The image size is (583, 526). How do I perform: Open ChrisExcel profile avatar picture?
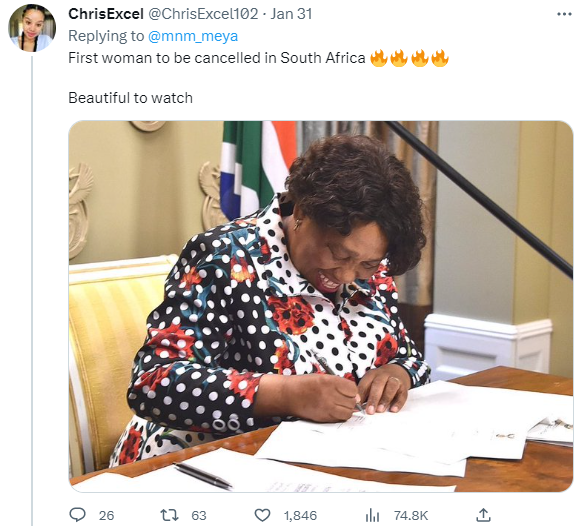point(32,28)
